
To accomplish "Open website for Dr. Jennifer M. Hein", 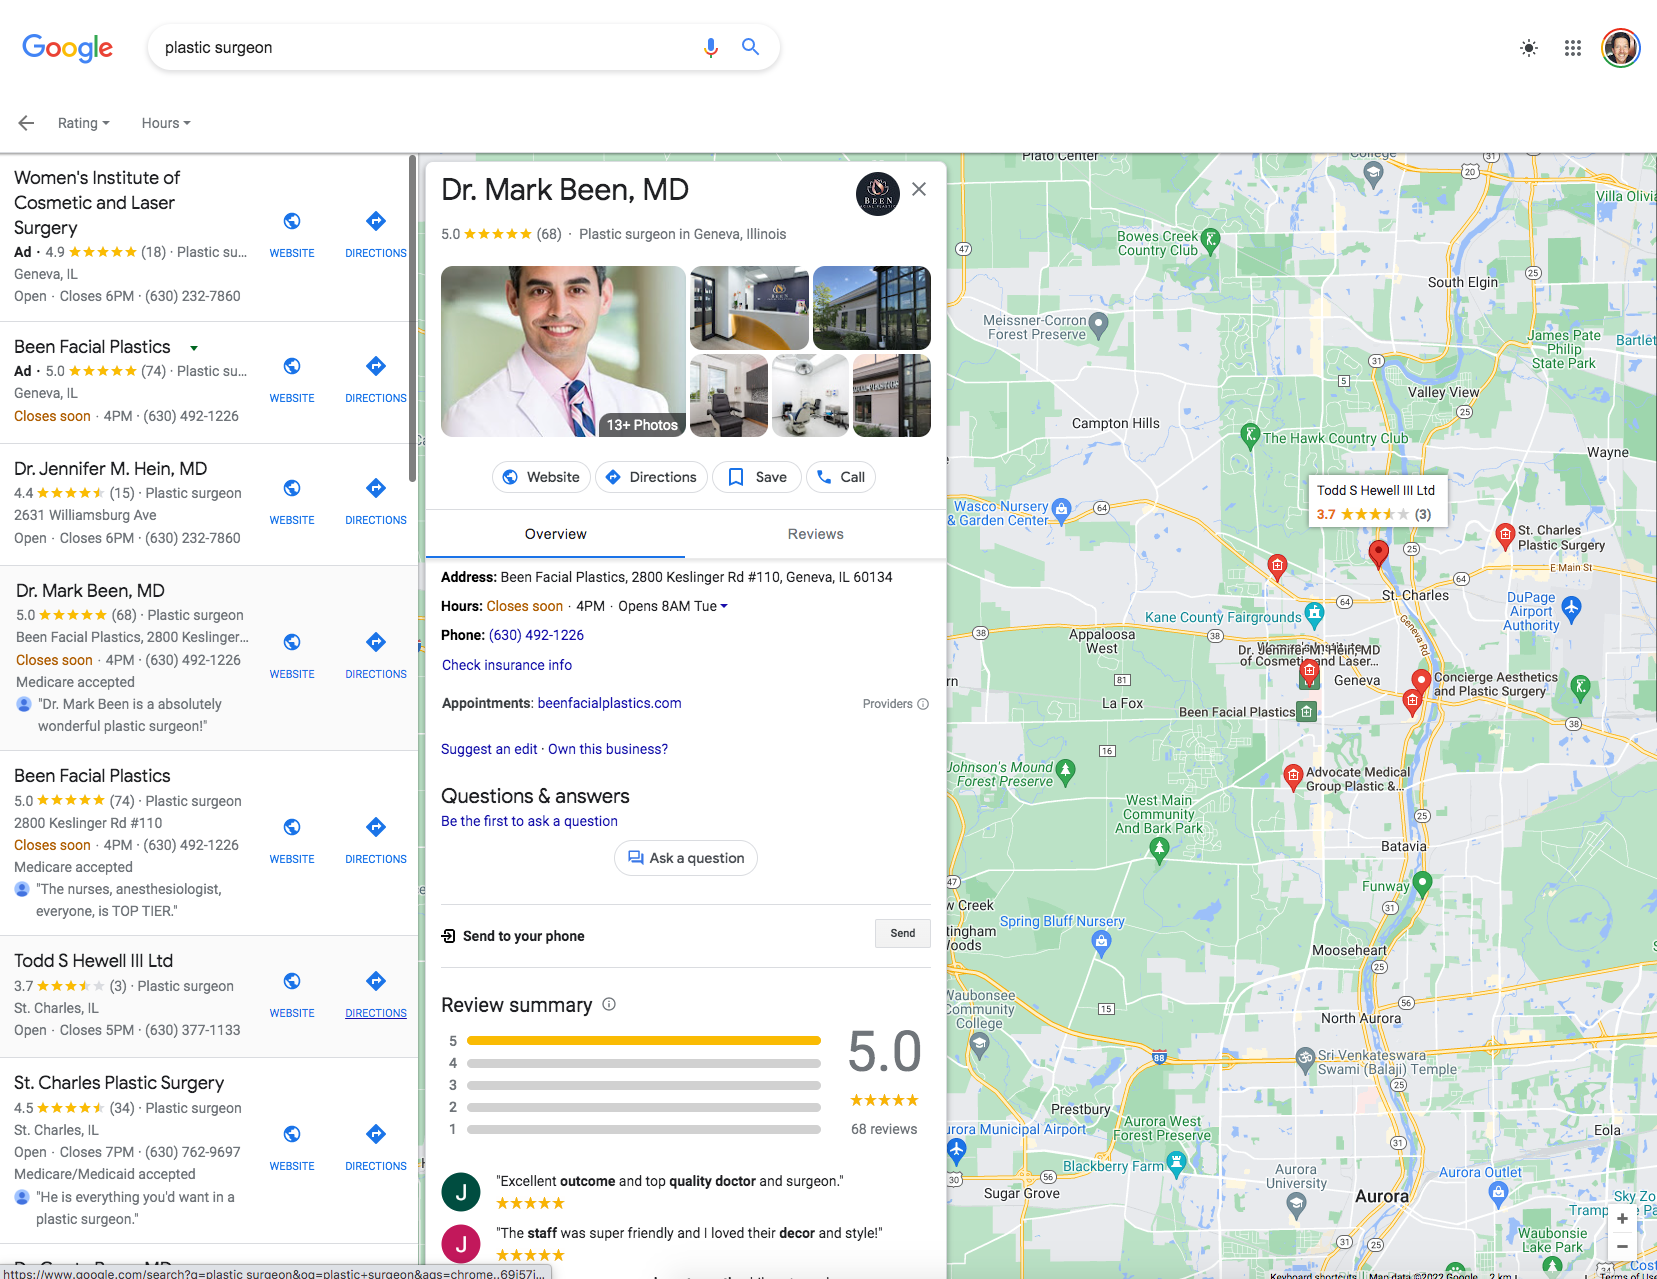I will tap(292, 501).
